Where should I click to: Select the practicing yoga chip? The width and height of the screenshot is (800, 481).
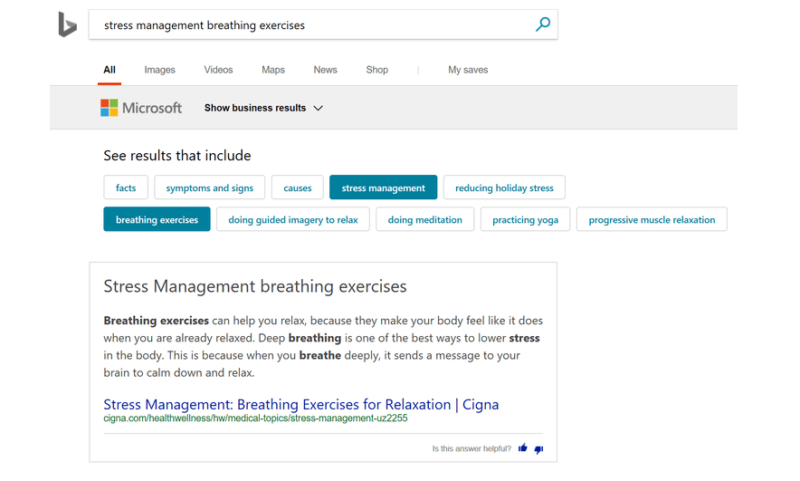click(x=525, y=220)
